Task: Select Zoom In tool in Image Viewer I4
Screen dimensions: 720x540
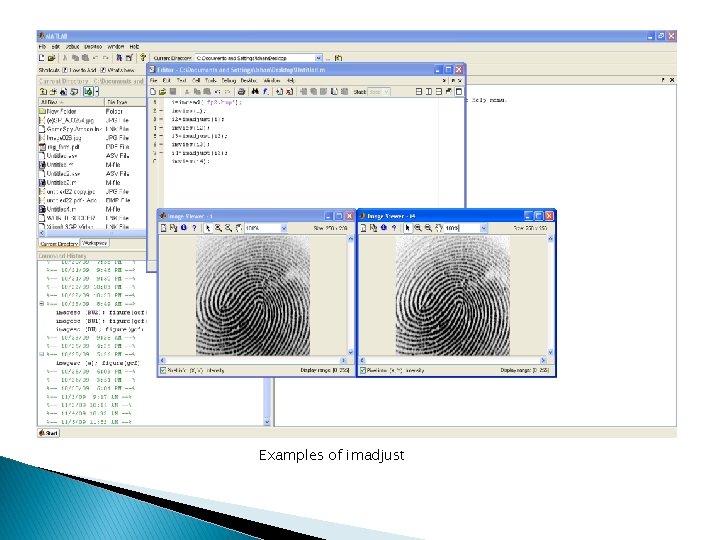Action: [x=418, y=228]
